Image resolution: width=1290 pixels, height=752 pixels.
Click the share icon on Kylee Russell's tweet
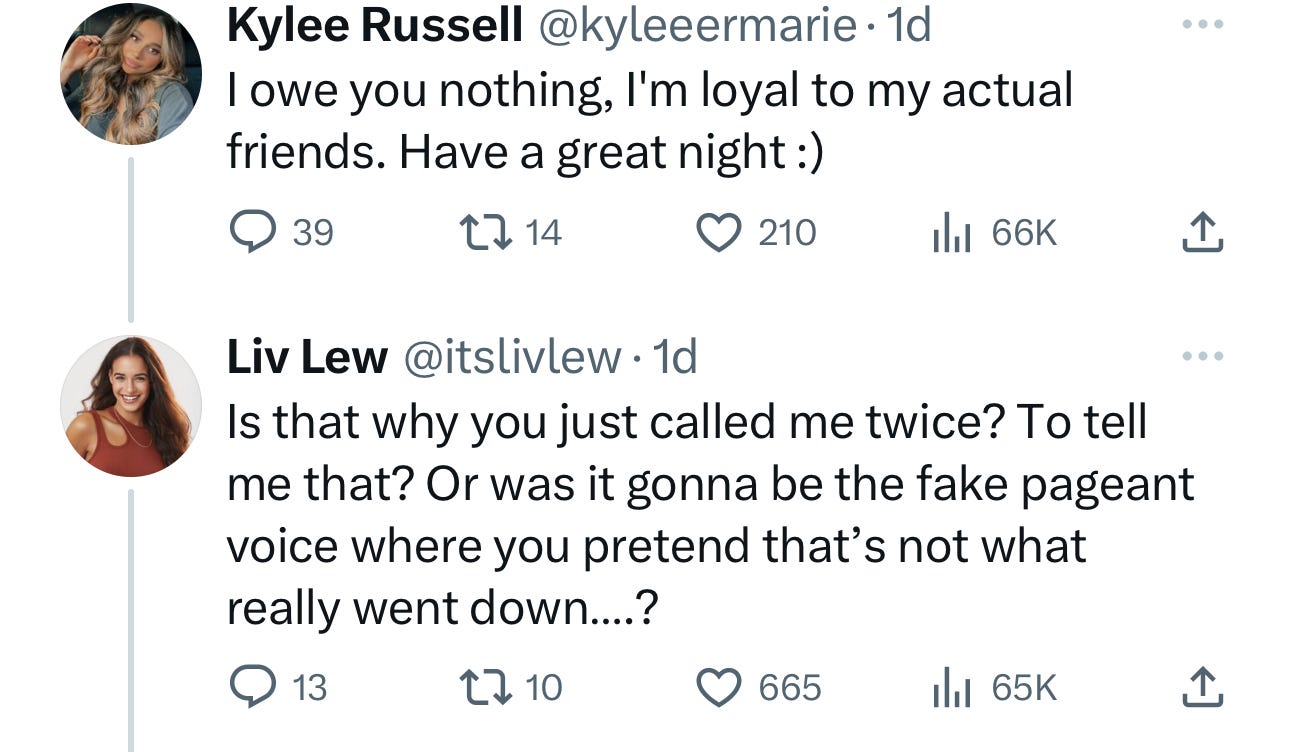tap(1203, 232)
